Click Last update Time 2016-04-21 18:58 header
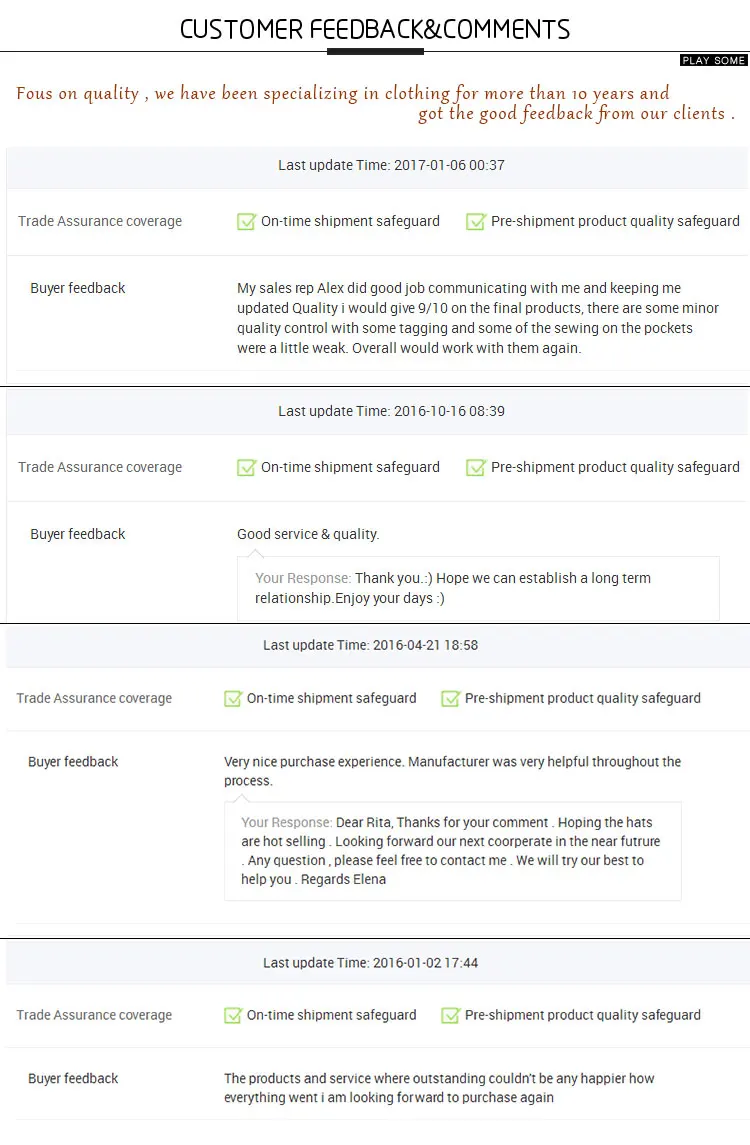 [x=370, y=645]
